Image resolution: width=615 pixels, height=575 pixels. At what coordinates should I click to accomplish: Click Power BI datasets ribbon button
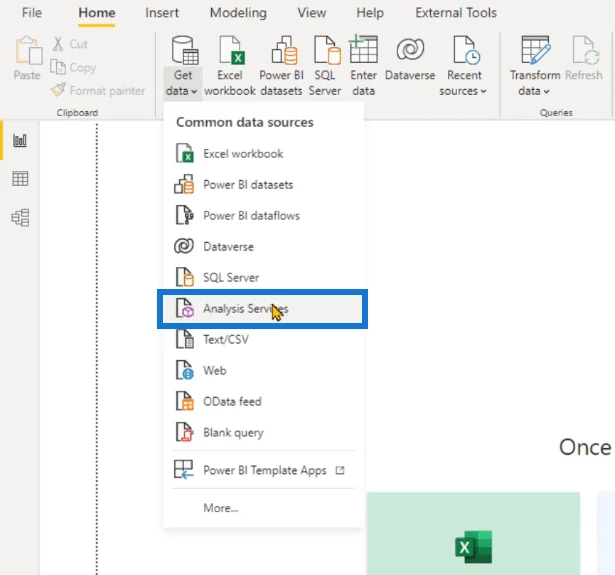[281, 66]
